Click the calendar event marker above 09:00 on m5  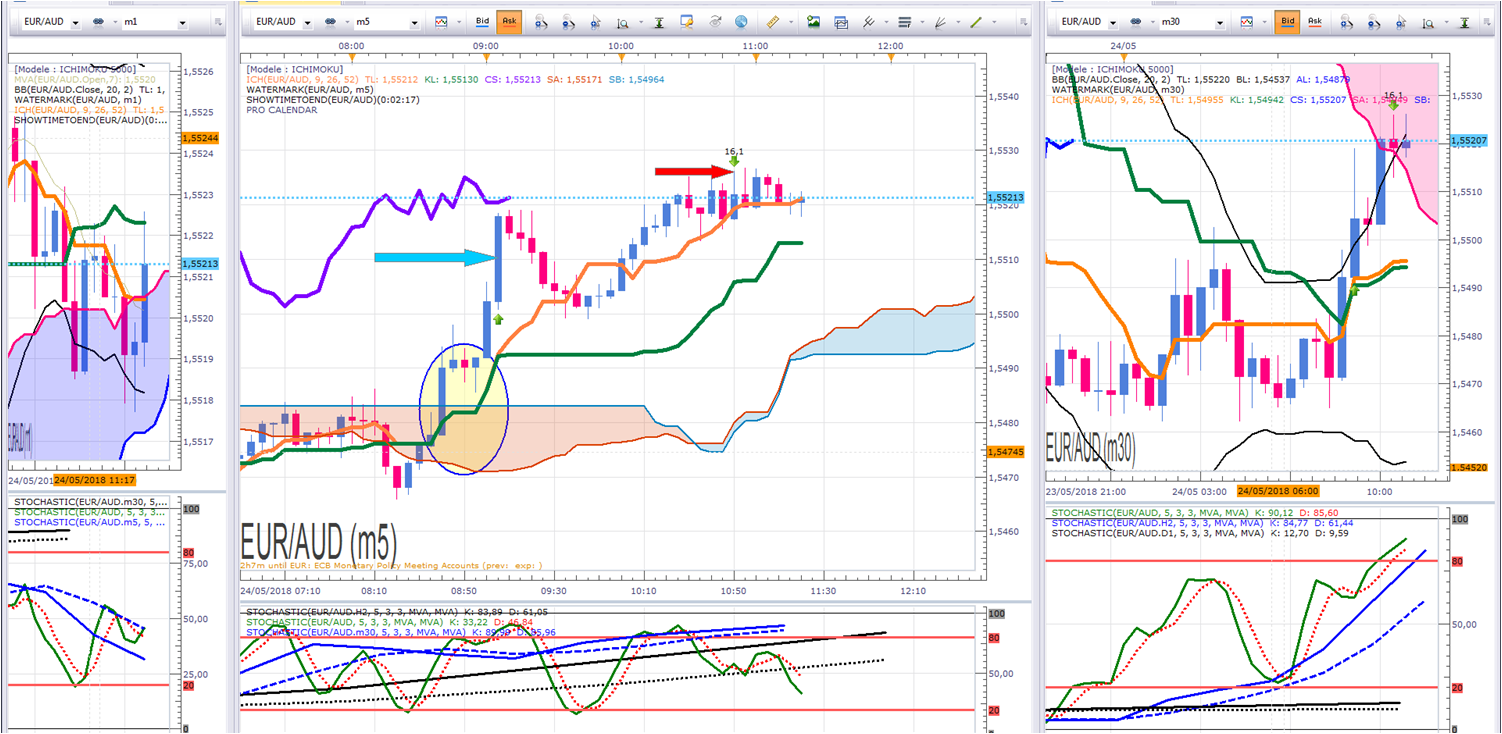tap(485, 57)
